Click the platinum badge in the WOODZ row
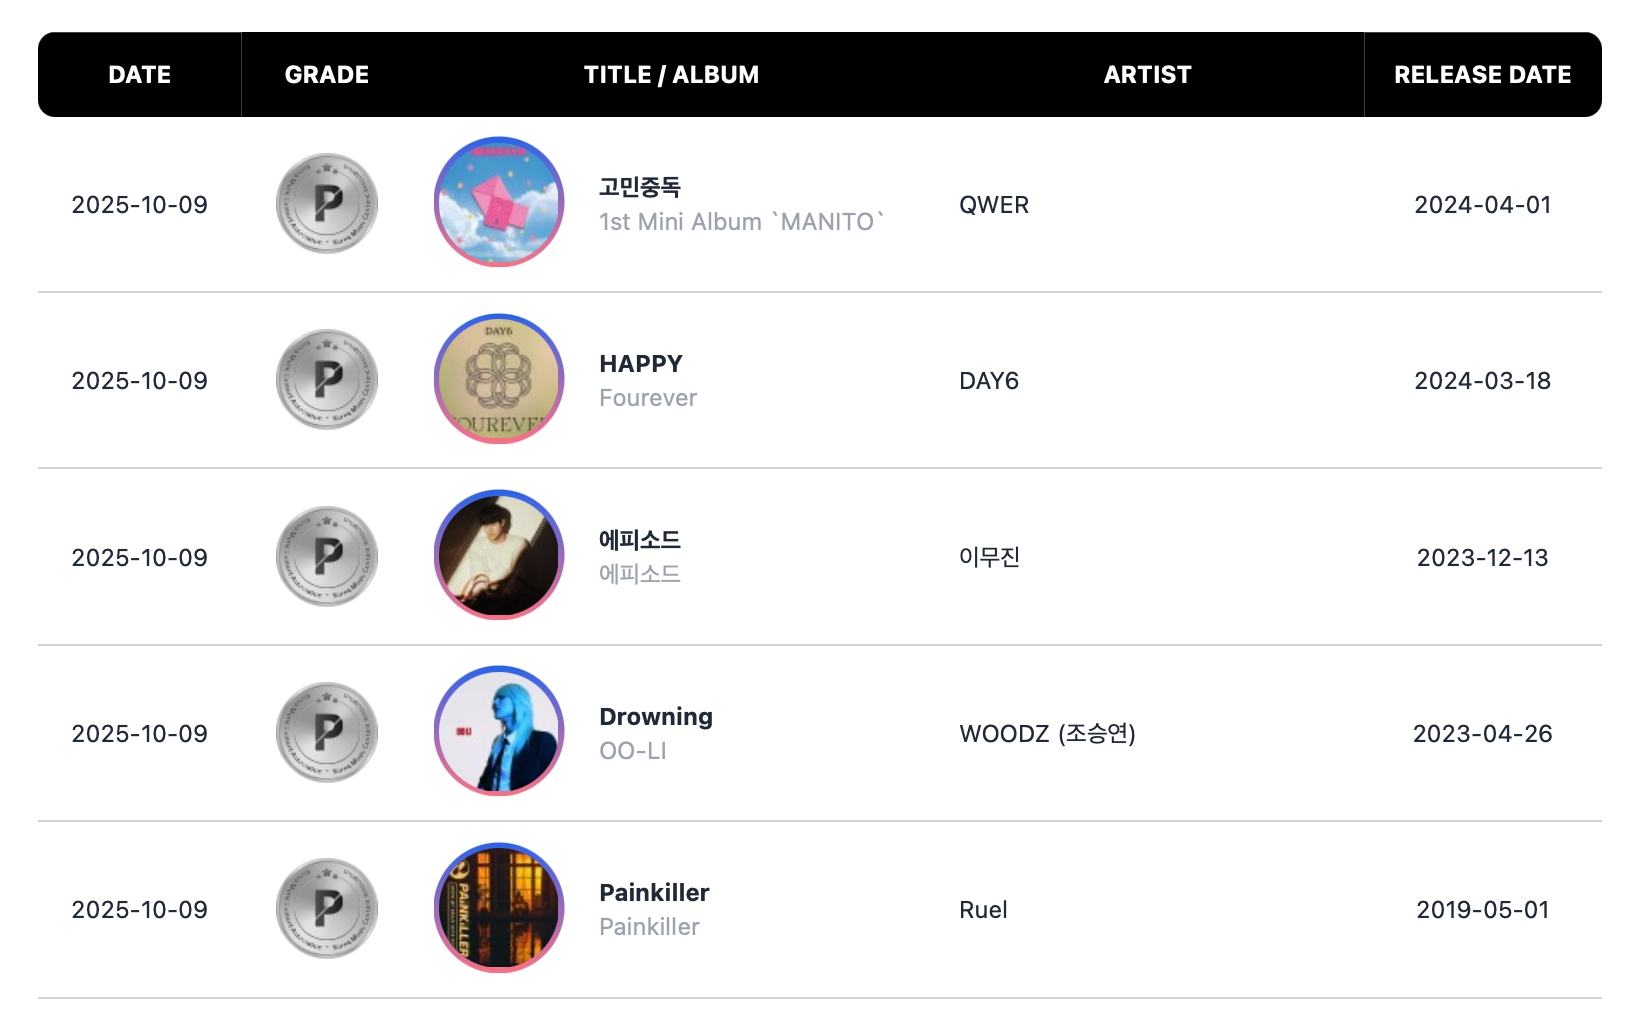This screenshot has width=1648, height=1012. tap(327, 733)
